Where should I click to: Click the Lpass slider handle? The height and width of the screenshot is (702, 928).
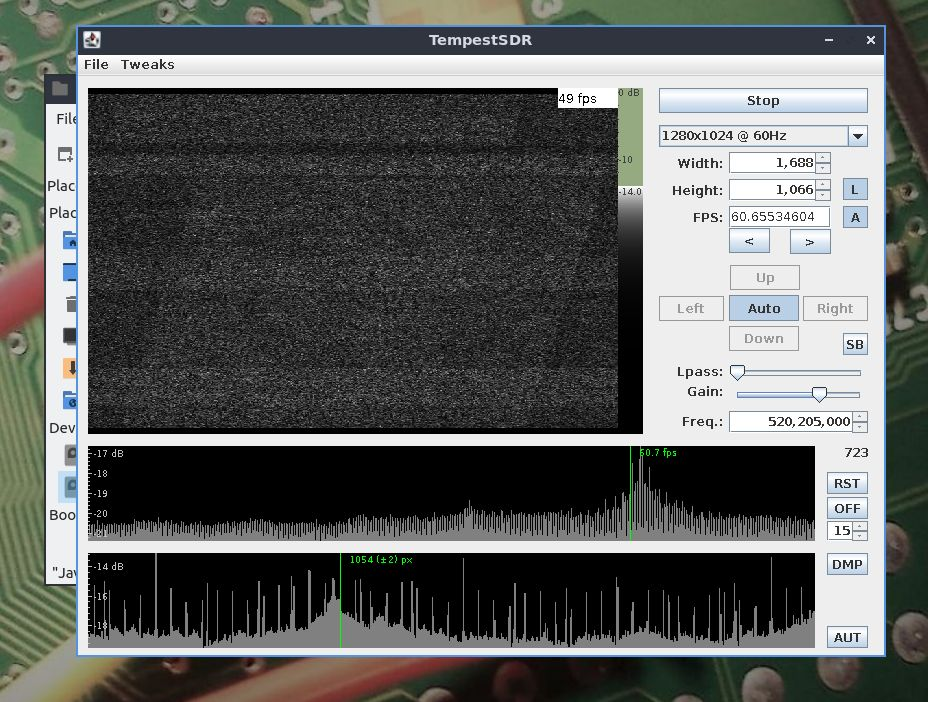(x=737, y=372)
